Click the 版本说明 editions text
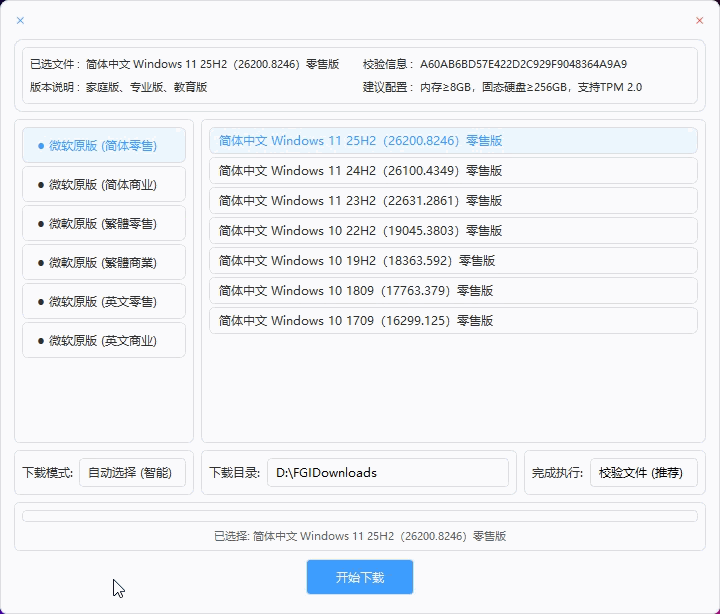The image size is (720, 614). [146, 87]
